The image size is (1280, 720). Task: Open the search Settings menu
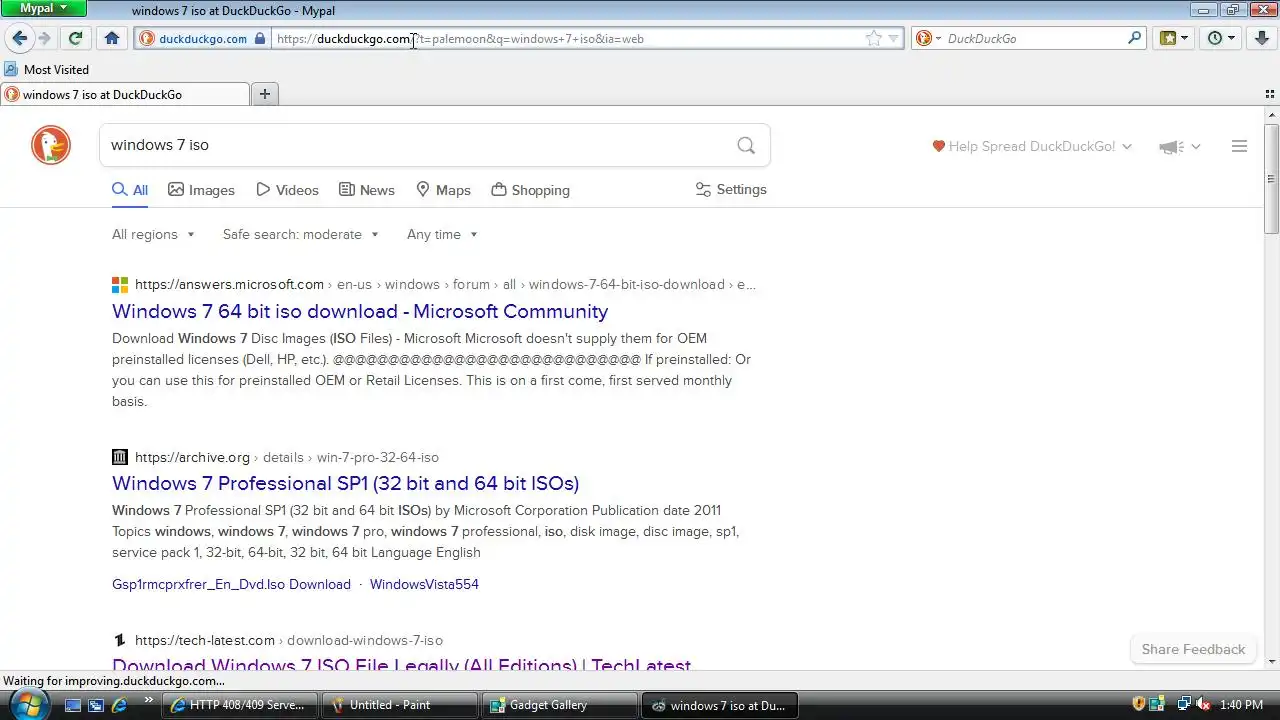click(731, 189)
